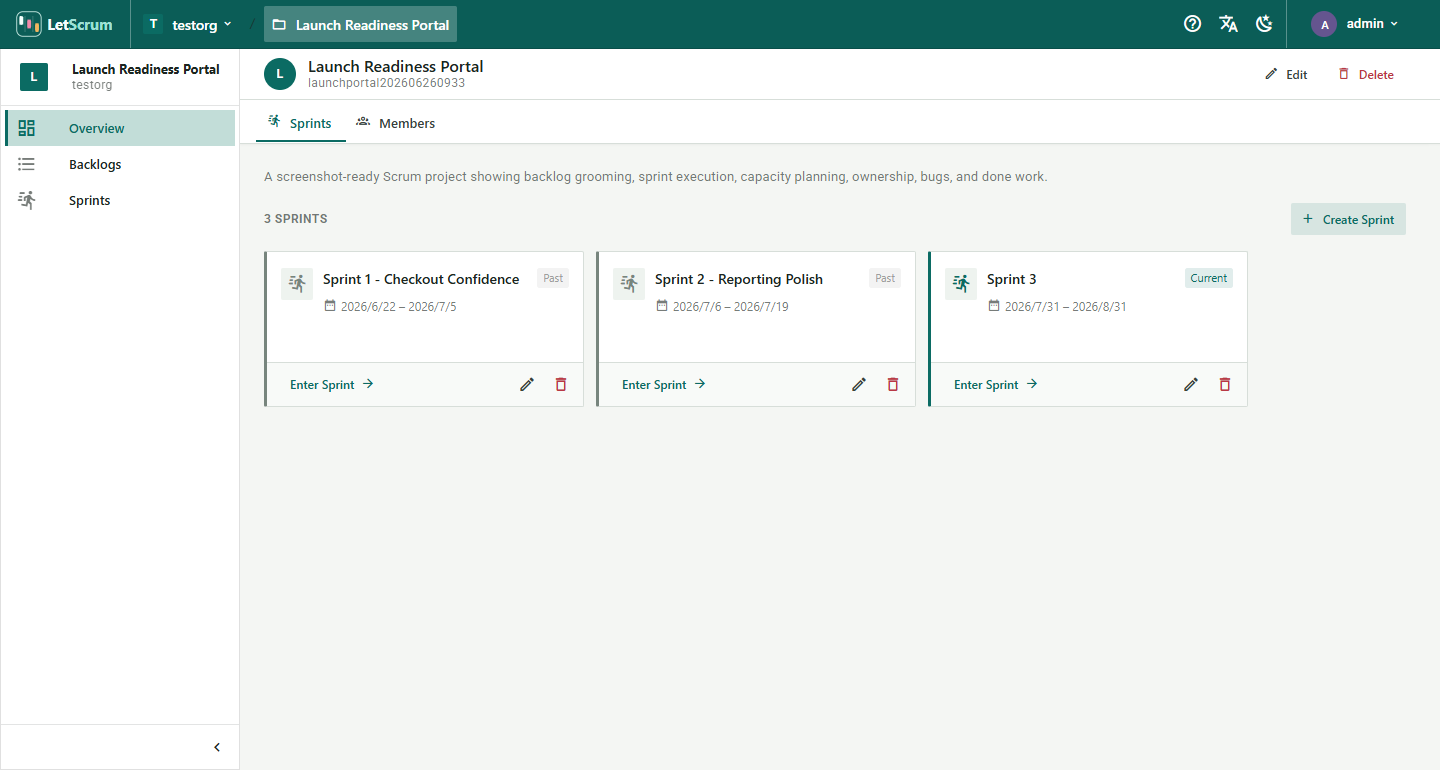Click Sprint 1 runner icon
Screen dimensions: 1440x770
(x=297, y=284)
